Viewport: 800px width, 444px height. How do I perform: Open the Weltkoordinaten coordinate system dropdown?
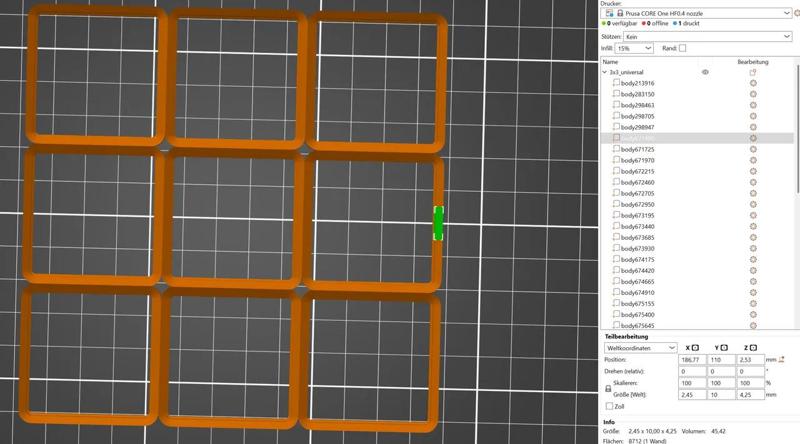coord(640,348)
